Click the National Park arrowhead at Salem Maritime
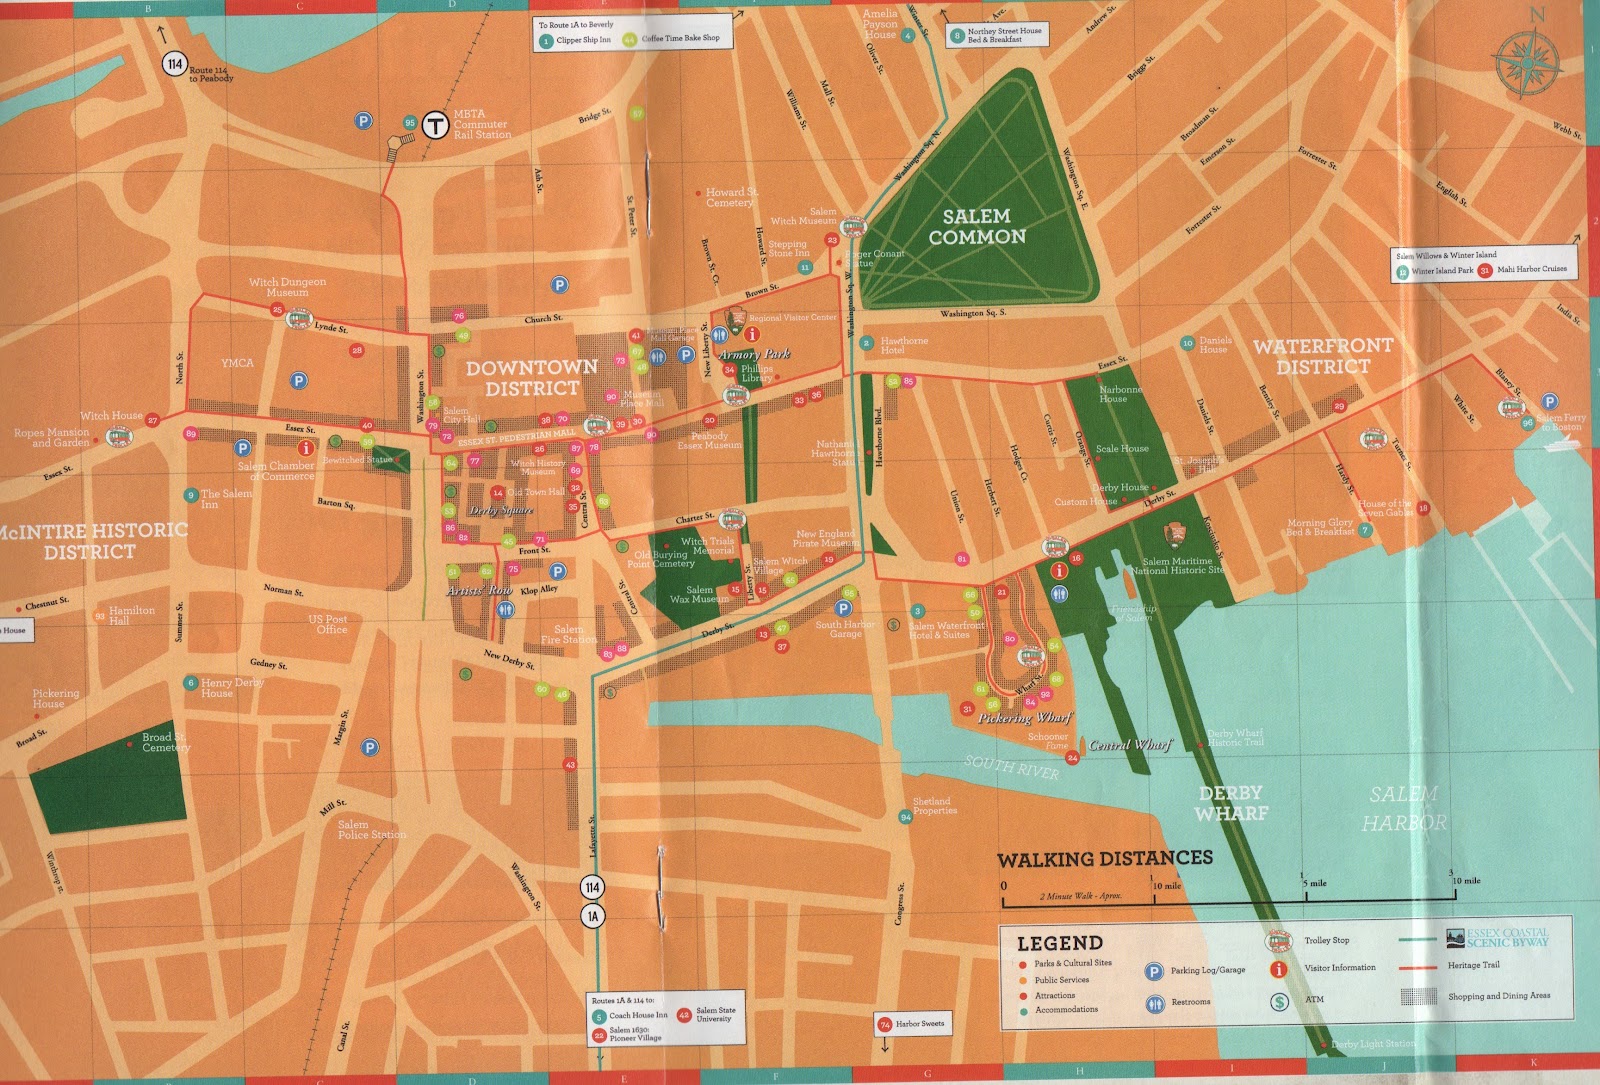Image resolution: width=1600 pixels, height=1085 pixels. pos(1176,535)
